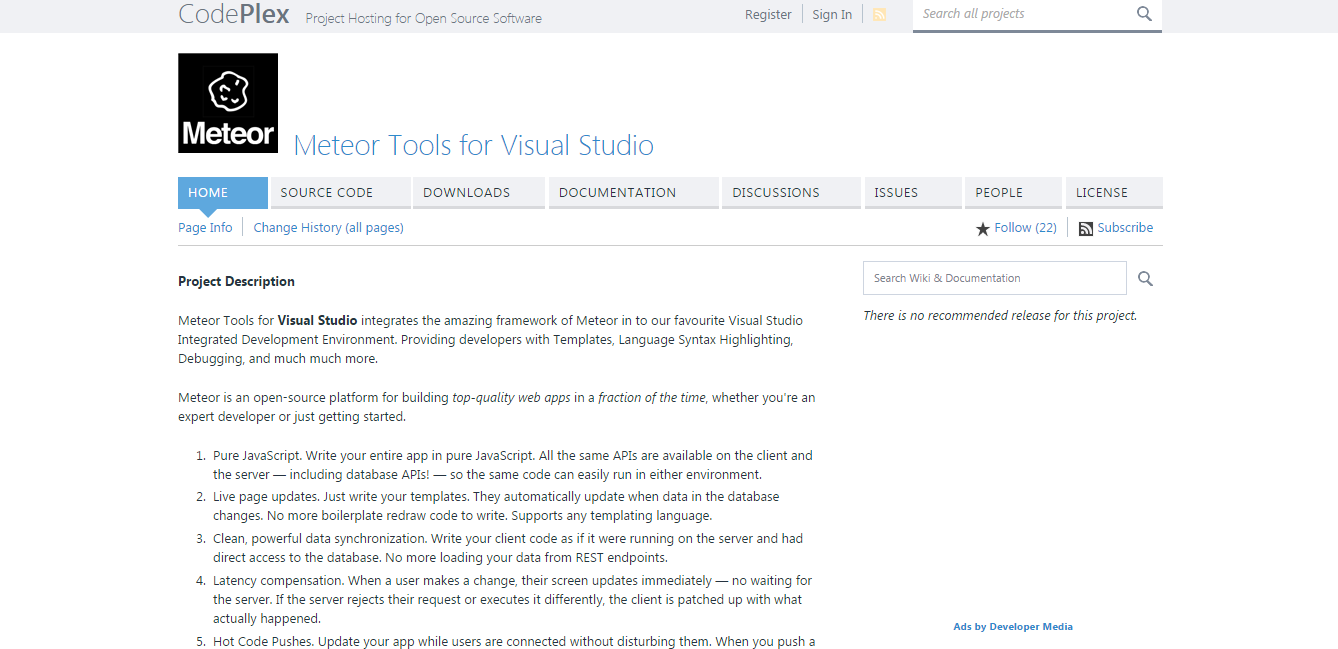The width and height of the screenshot is (1338, 649).
Task: Open the Page Info link
Action: (x=205, y=228)
